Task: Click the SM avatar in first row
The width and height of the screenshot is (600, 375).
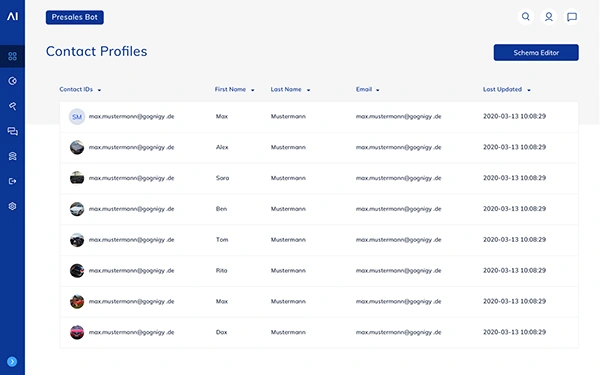Action: 77,117
